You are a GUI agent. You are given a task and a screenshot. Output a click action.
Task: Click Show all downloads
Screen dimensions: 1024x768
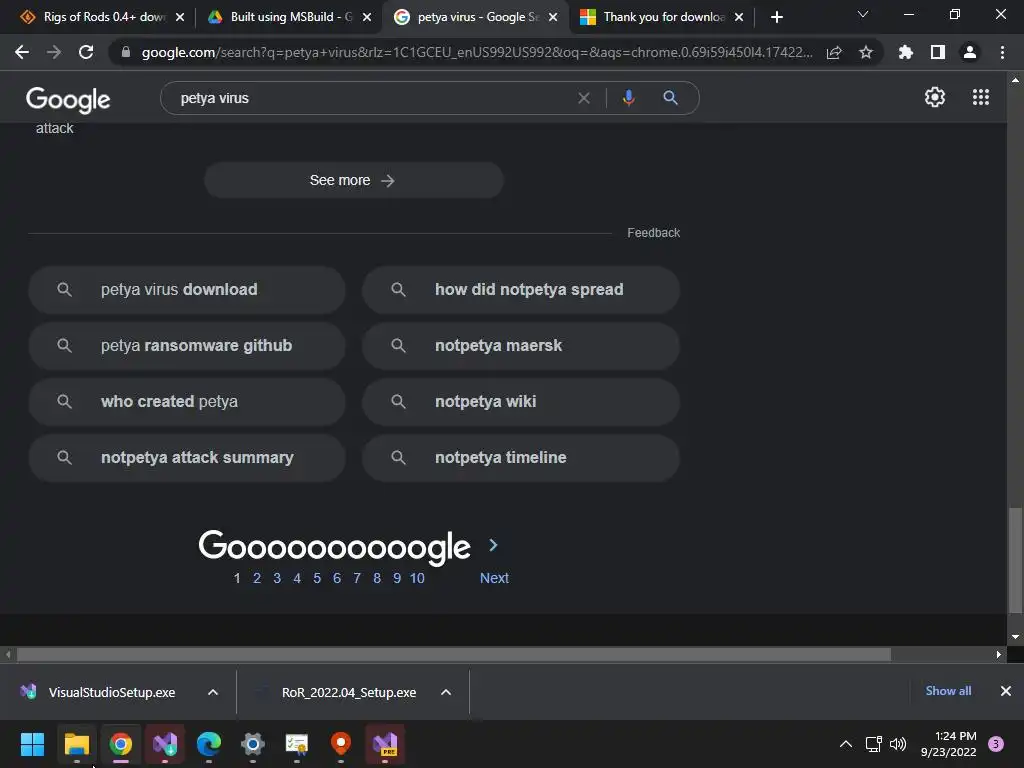tap(948, 691)
